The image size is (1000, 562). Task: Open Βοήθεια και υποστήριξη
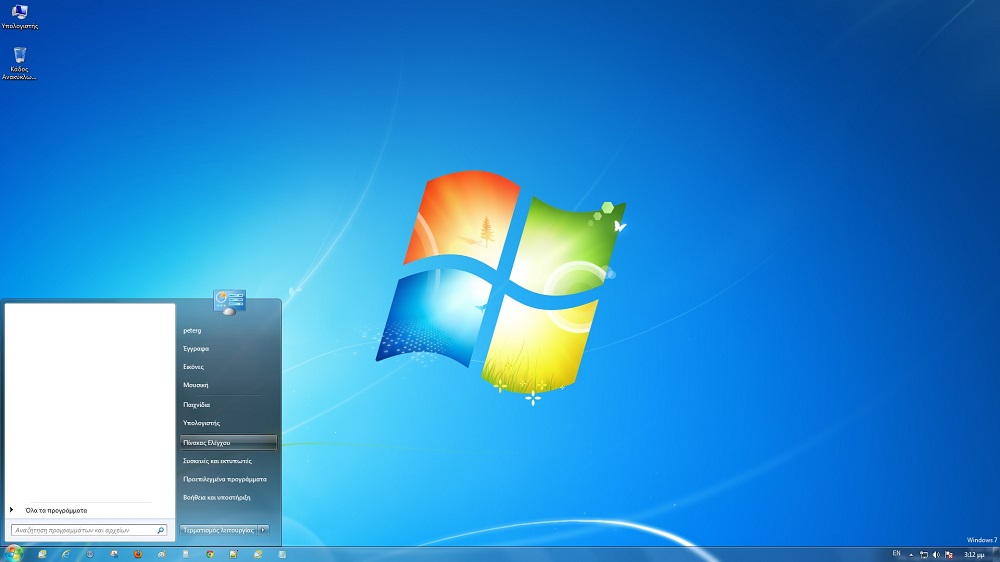point(217,498)
